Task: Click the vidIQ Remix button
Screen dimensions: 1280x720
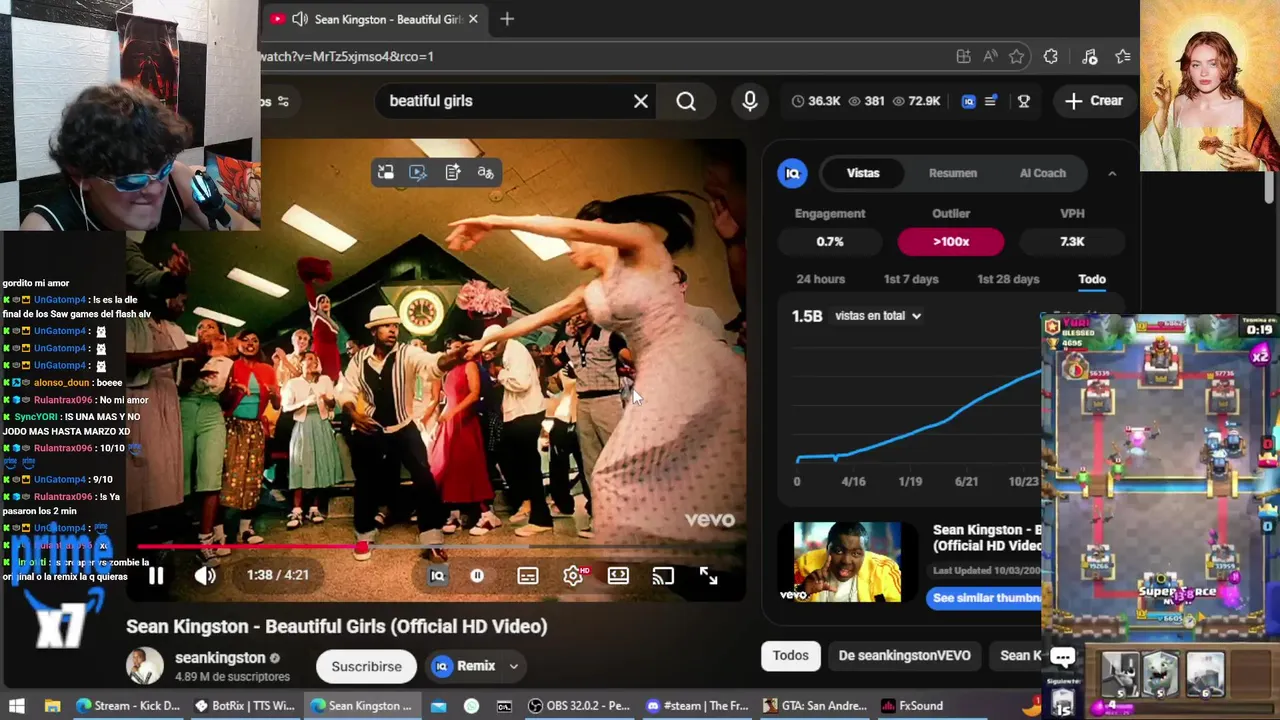Action: pos(465,666)
